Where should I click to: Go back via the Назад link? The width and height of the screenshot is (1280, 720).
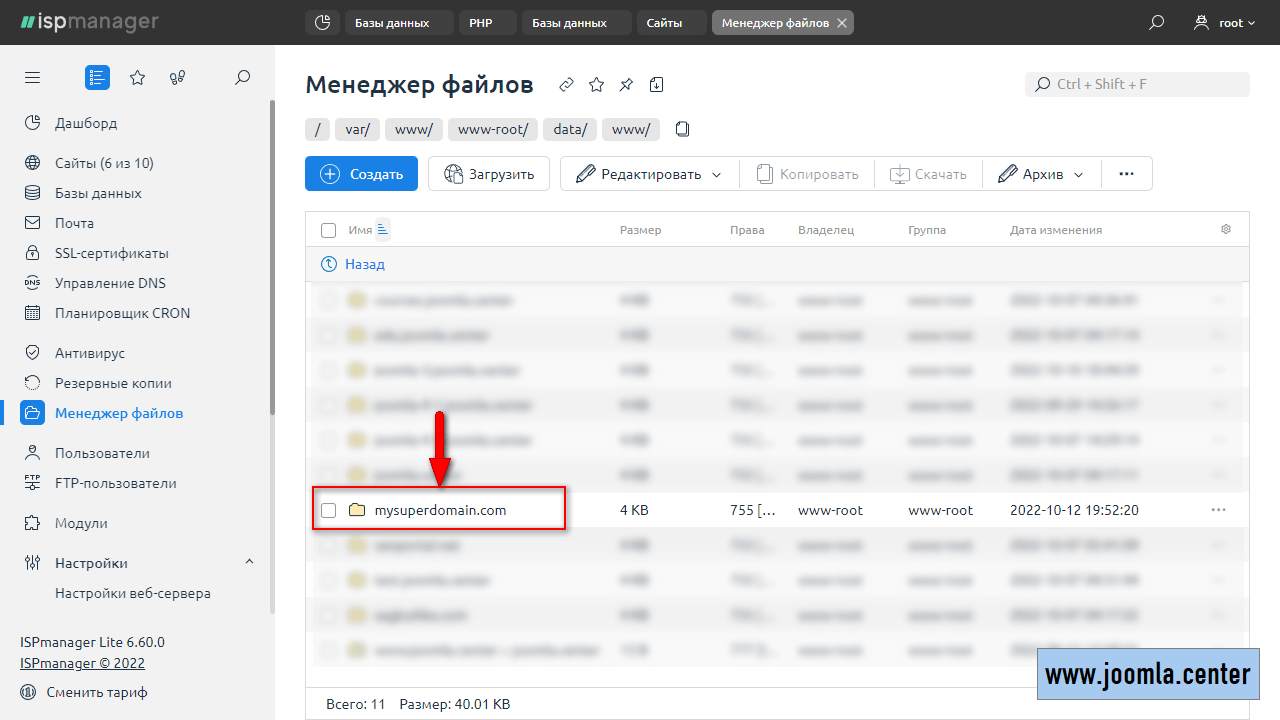pos(364,265)
